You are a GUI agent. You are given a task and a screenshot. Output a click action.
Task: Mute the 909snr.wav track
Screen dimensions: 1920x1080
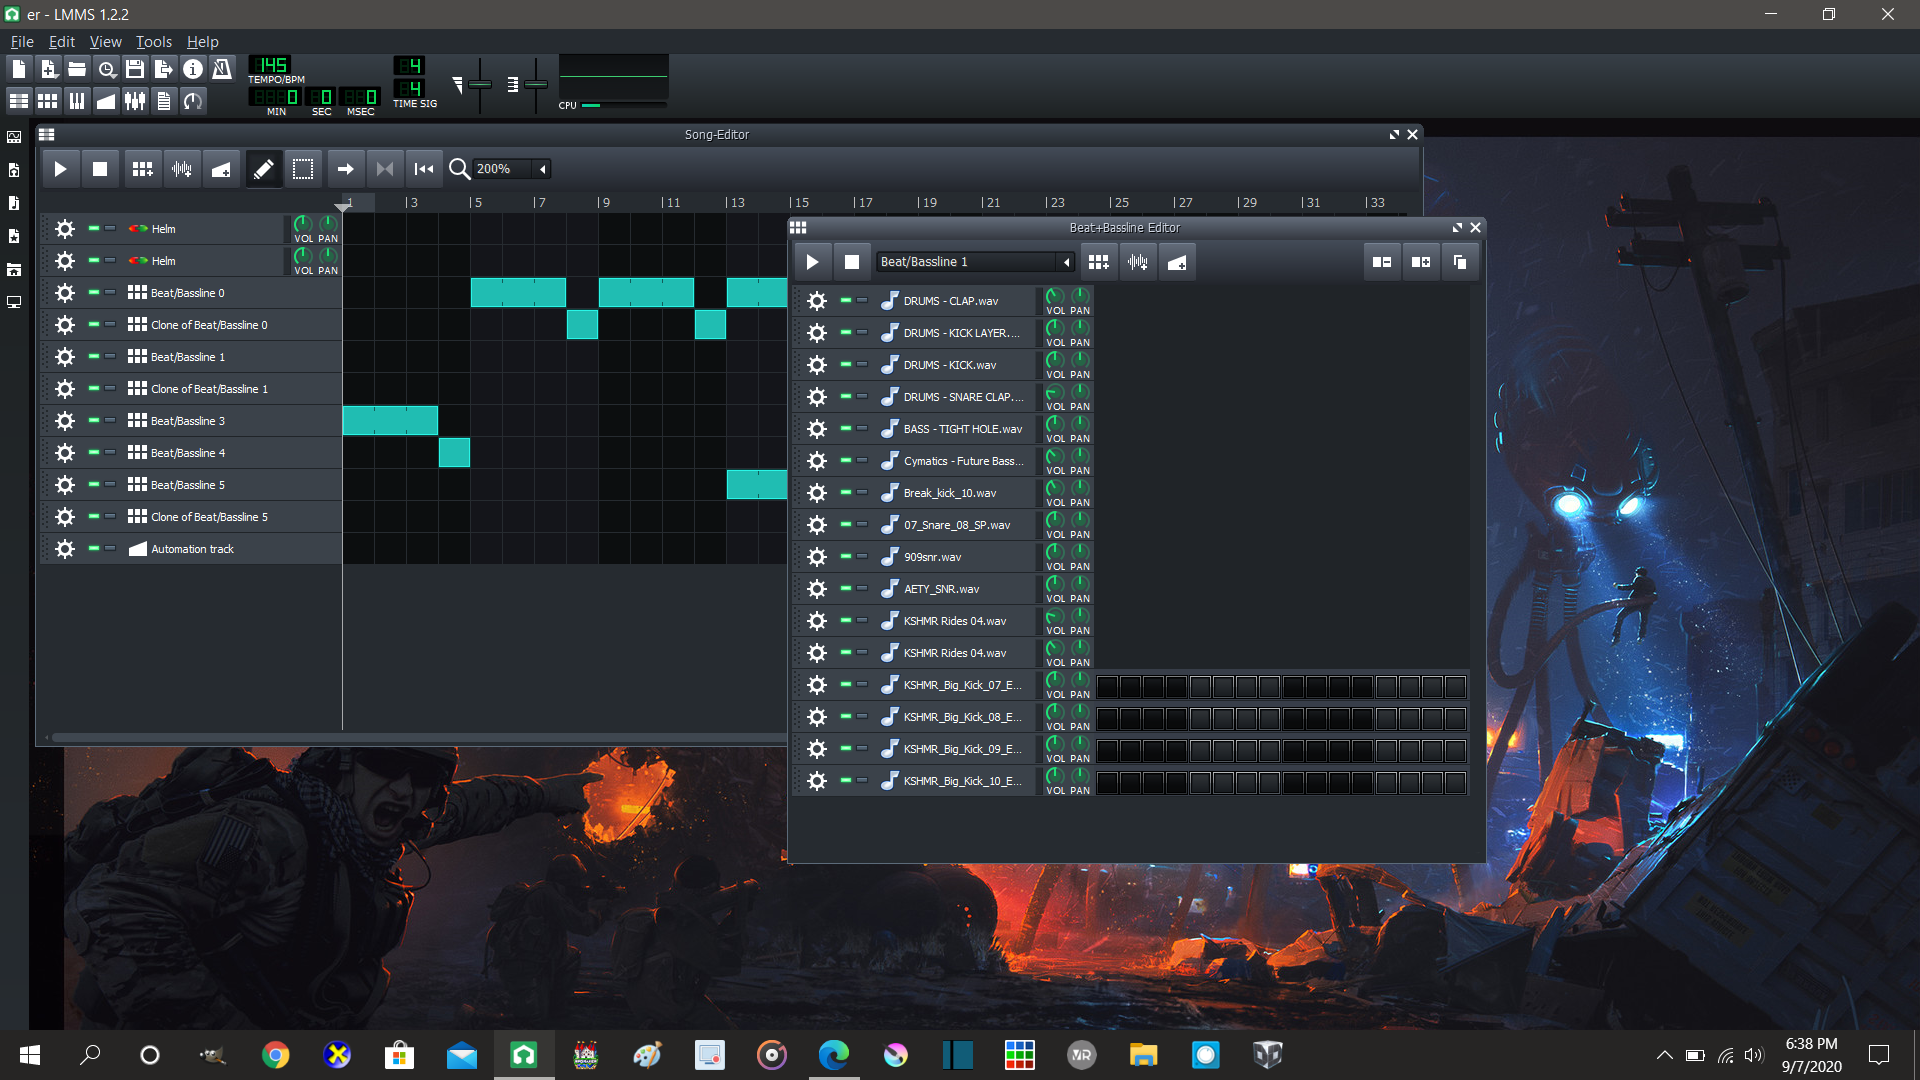pyautogui.click(x=846, y=556)
